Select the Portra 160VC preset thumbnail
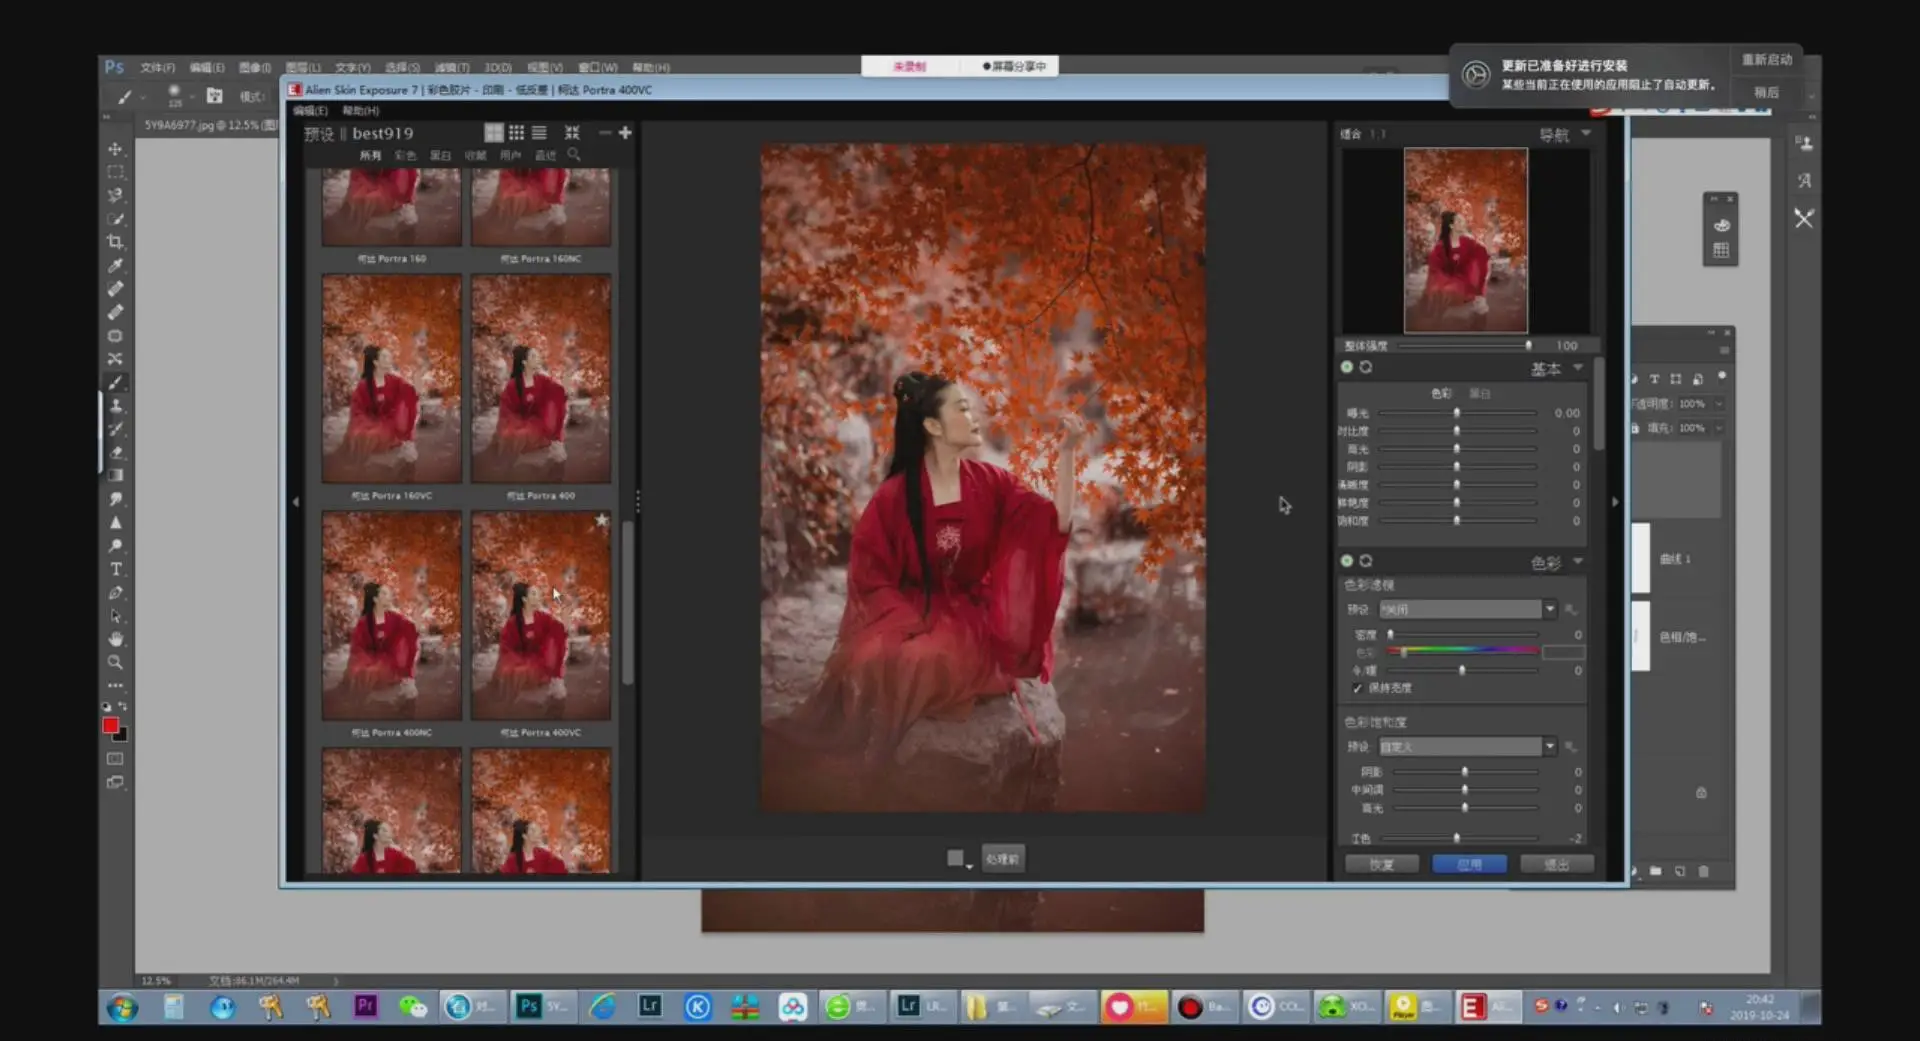Screen dimensions: 1920x1041 391,379
